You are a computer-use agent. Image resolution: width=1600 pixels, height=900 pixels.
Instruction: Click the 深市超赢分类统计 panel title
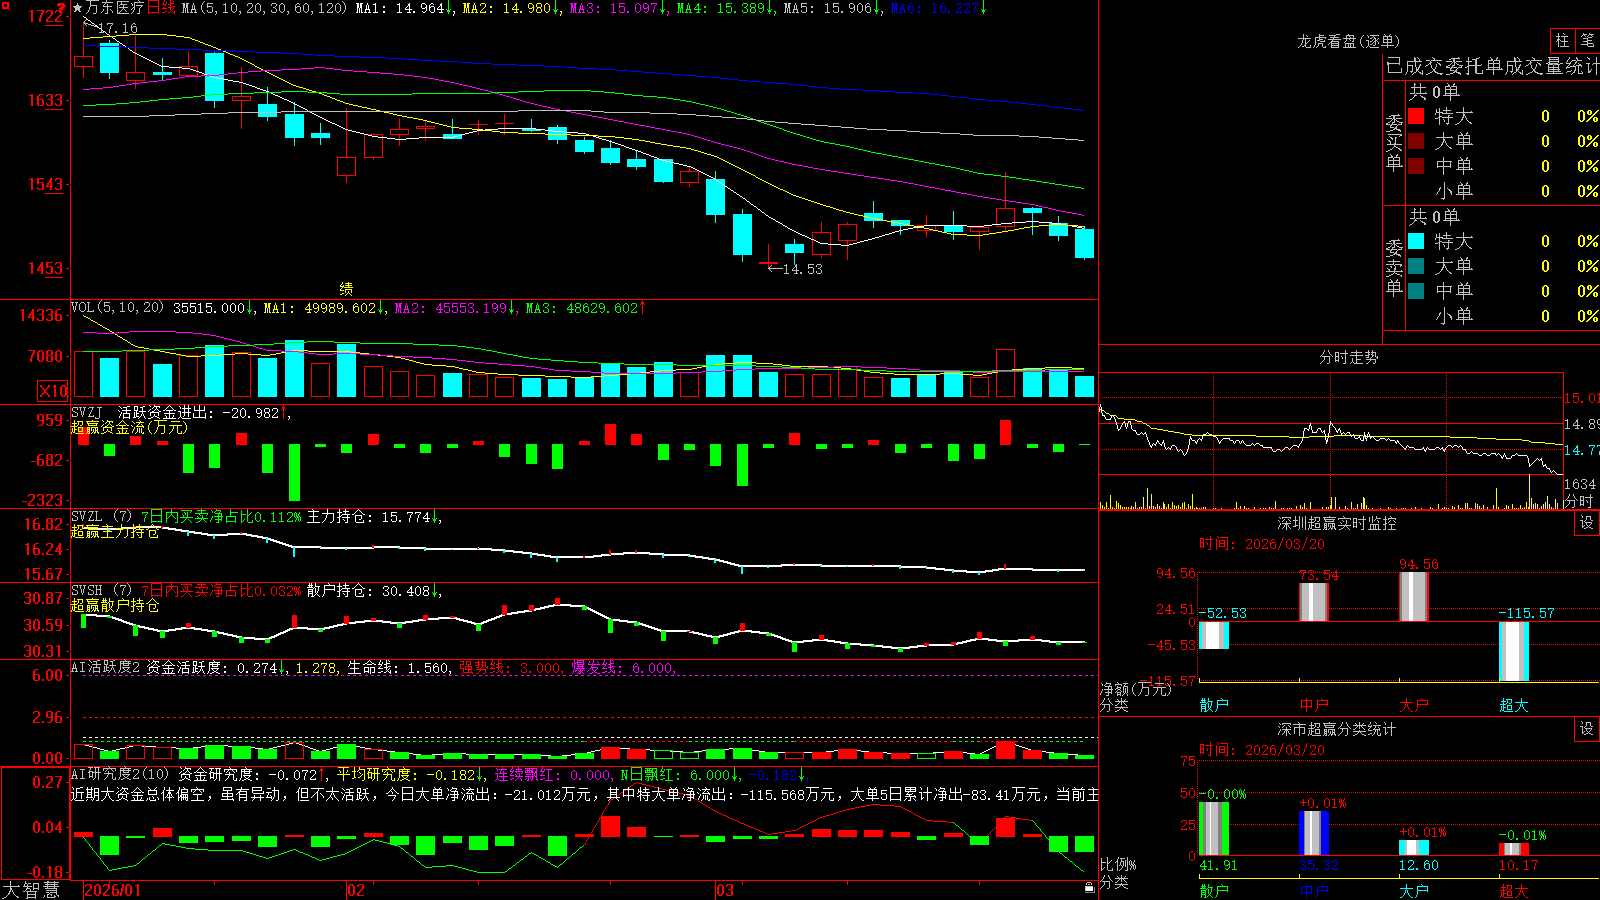(1337, 729)
